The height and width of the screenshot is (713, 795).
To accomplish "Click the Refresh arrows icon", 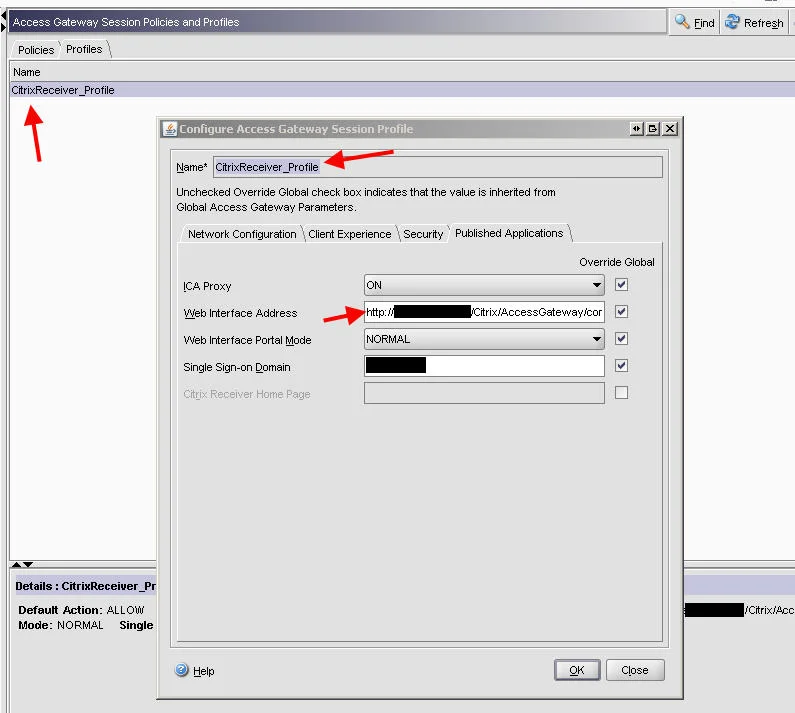I will pos(732,22).
